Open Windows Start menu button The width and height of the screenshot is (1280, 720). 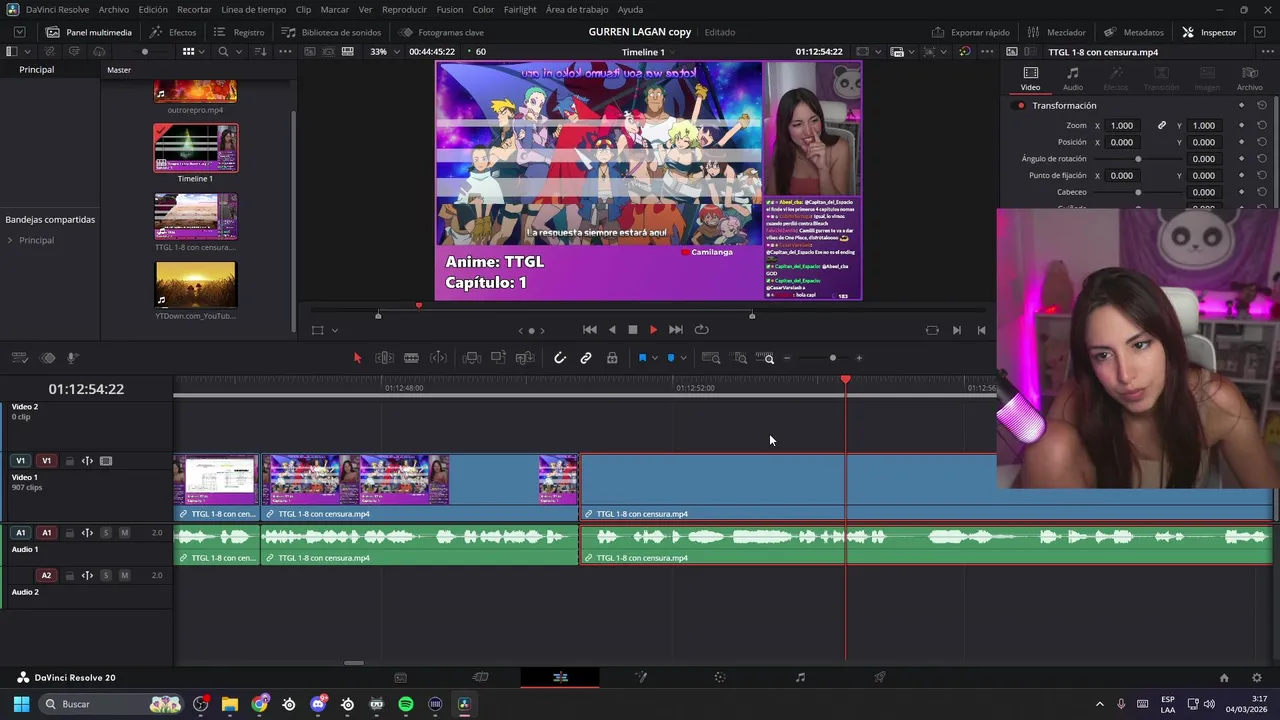tap(21, 704)
